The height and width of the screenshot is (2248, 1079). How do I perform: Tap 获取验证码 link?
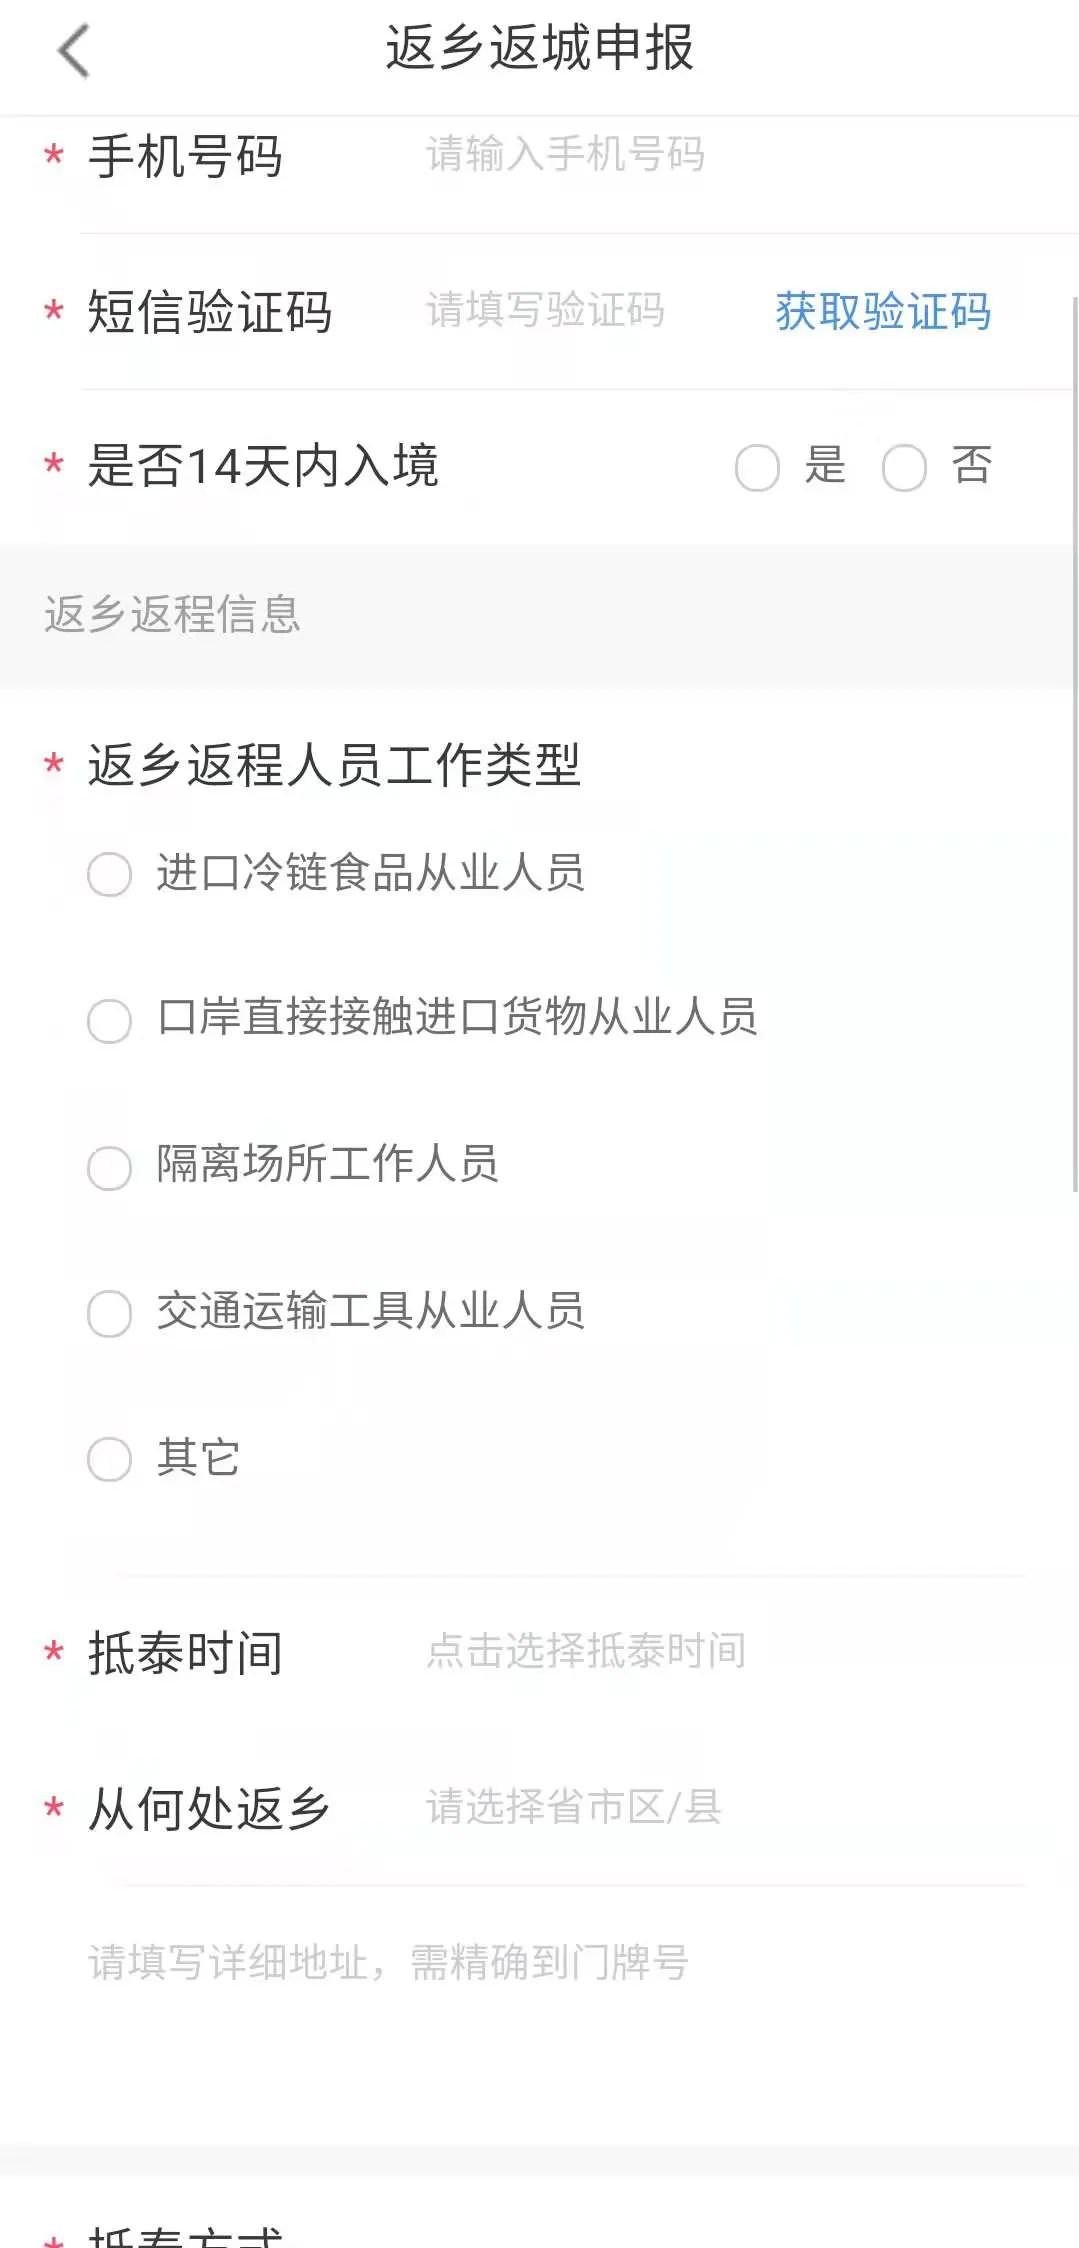[883, 311]
